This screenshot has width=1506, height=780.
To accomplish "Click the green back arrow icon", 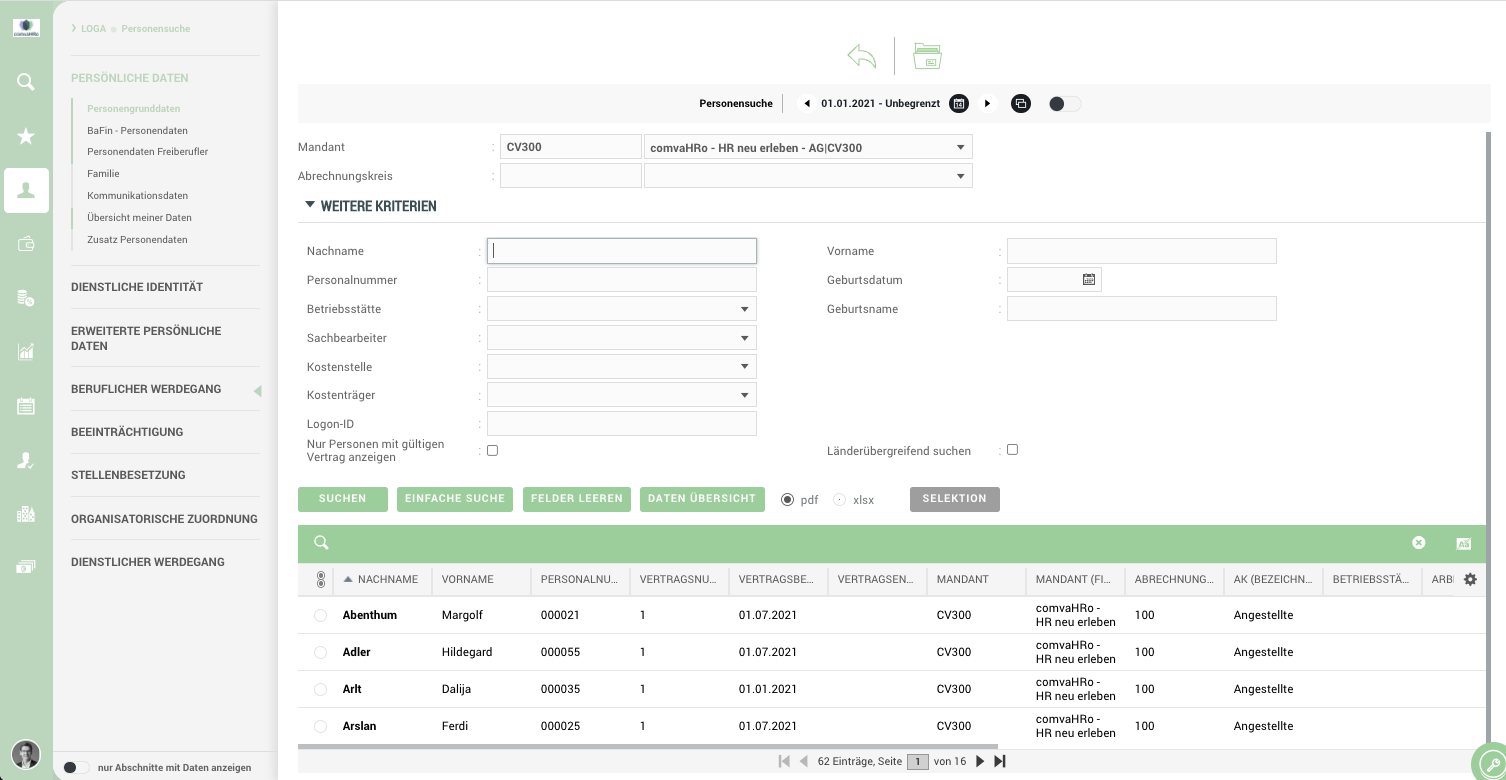I will click(861, 56).
